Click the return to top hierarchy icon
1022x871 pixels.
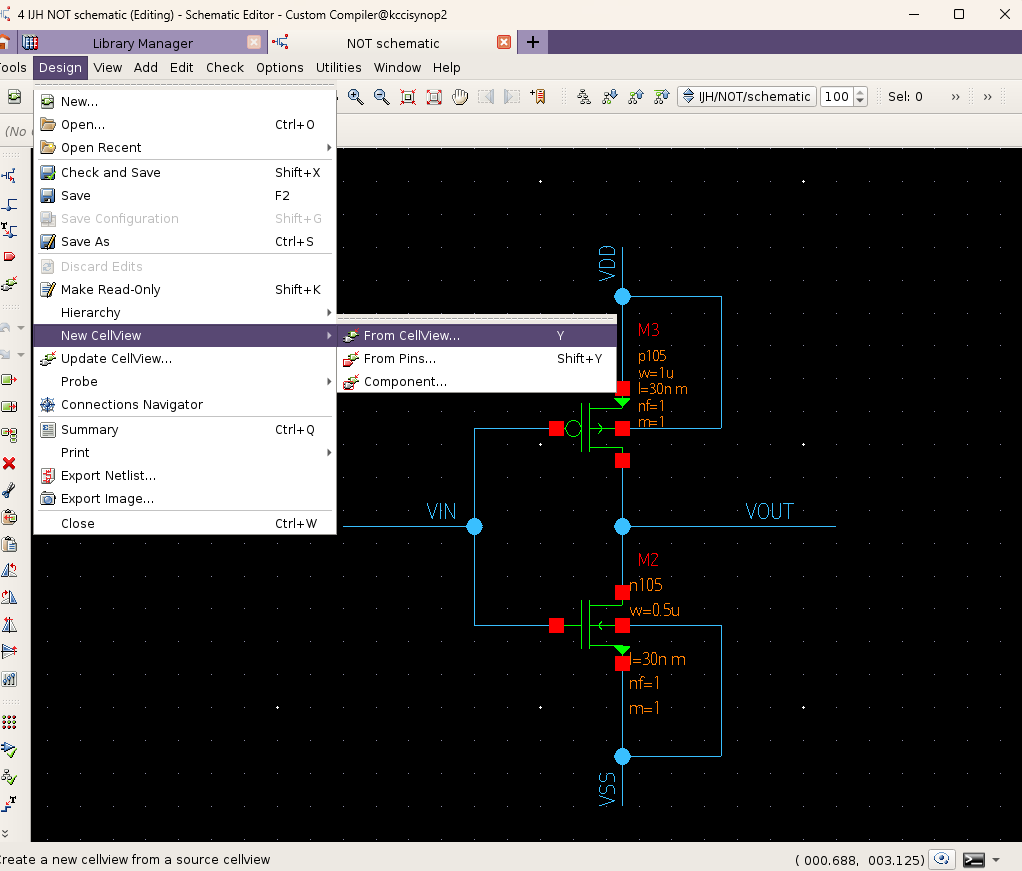pos(662,97)
